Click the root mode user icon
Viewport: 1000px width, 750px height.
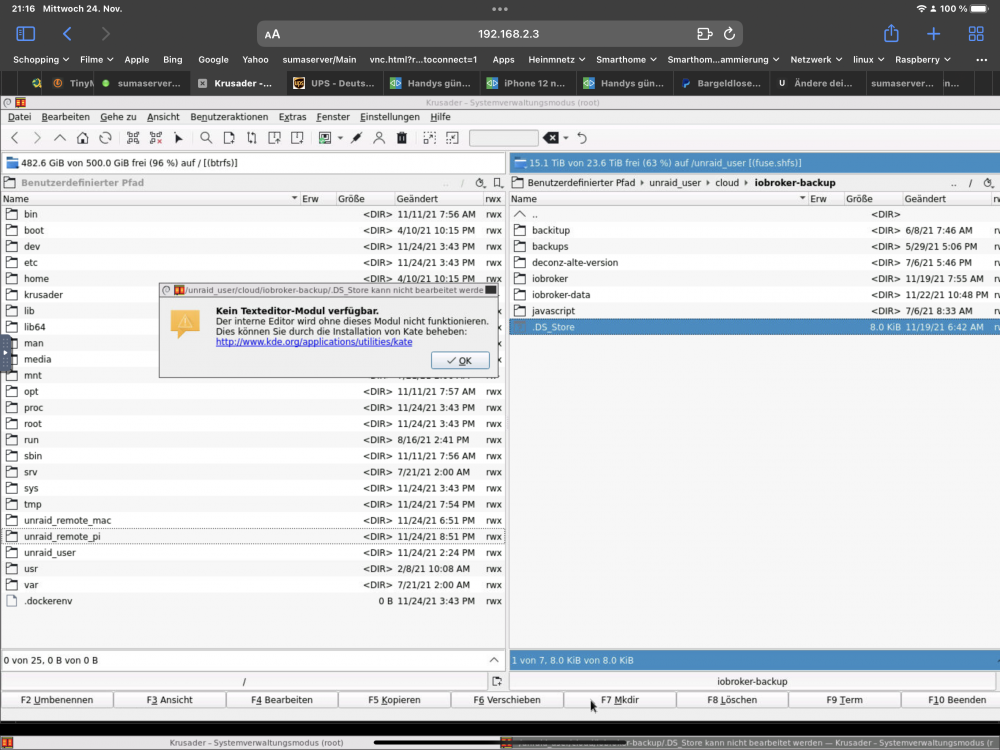[379, 138]
